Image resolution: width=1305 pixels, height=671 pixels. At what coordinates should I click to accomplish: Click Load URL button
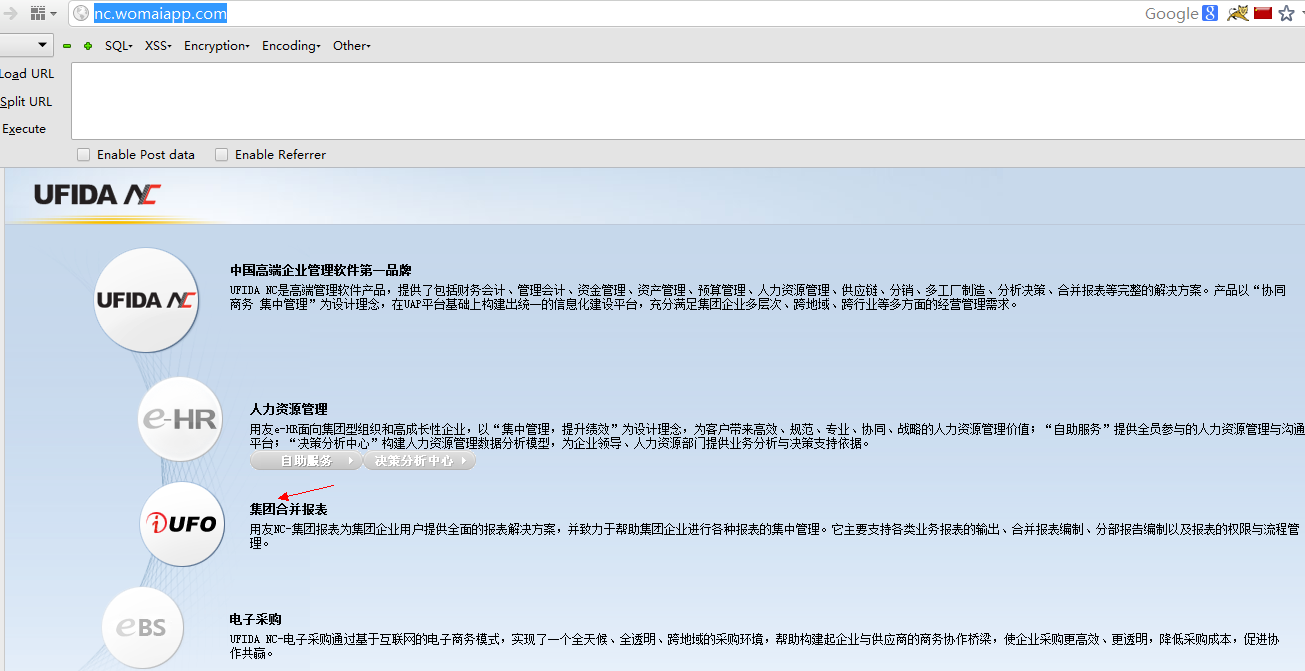pyautogui.click(x=27, y=74)
